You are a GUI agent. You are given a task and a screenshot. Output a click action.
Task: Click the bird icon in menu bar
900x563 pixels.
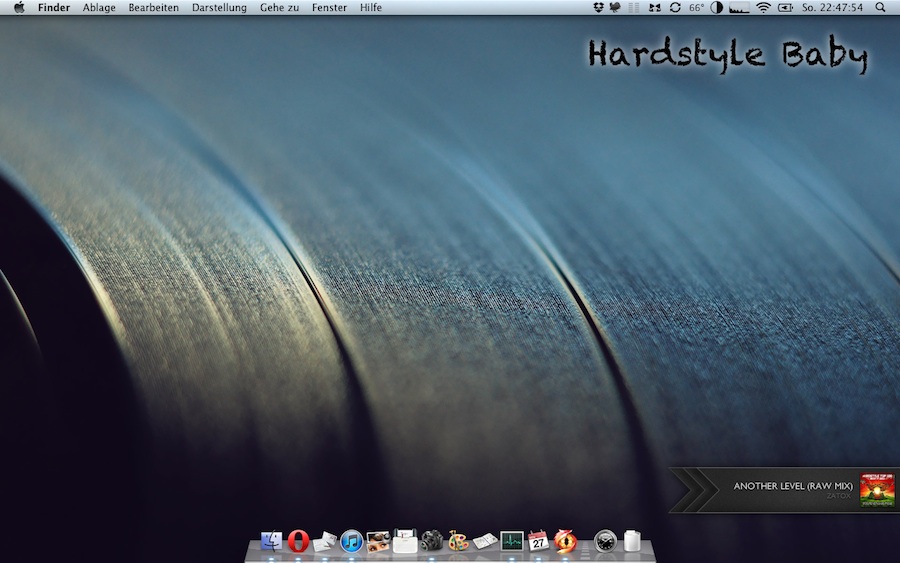(615, 7)
